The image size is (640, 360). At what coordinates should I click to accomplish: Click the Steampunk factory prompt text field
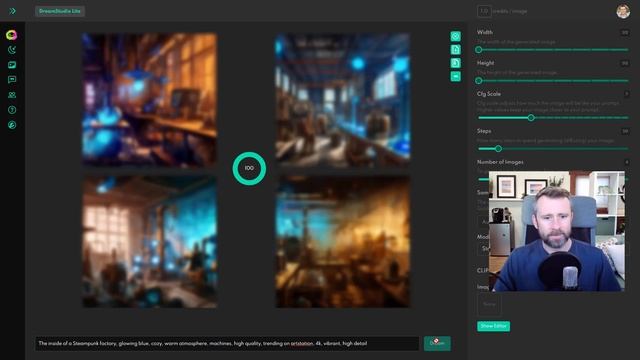click(227, 344)
